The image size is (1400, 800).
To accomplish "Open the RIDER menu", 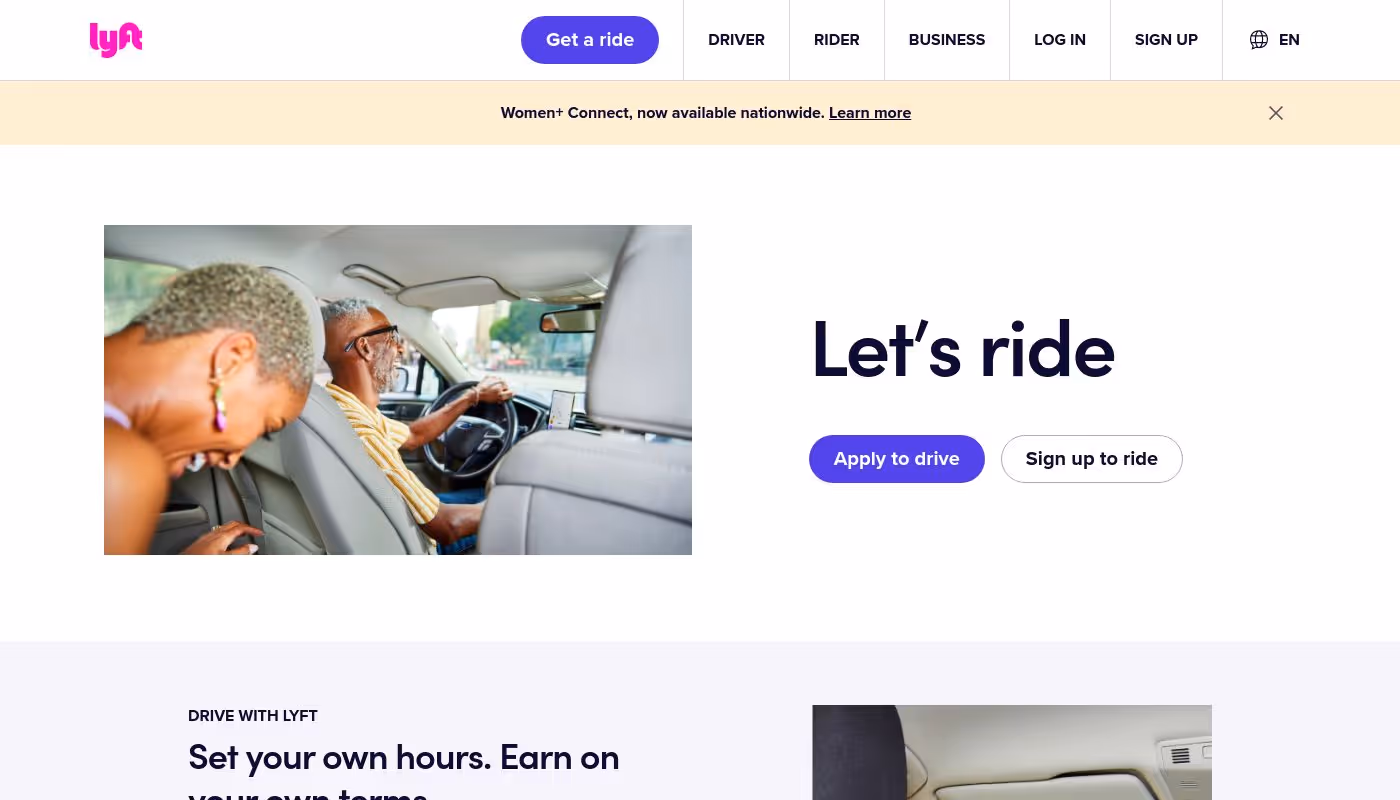I will pyautogui.click(x=837, y=40).
